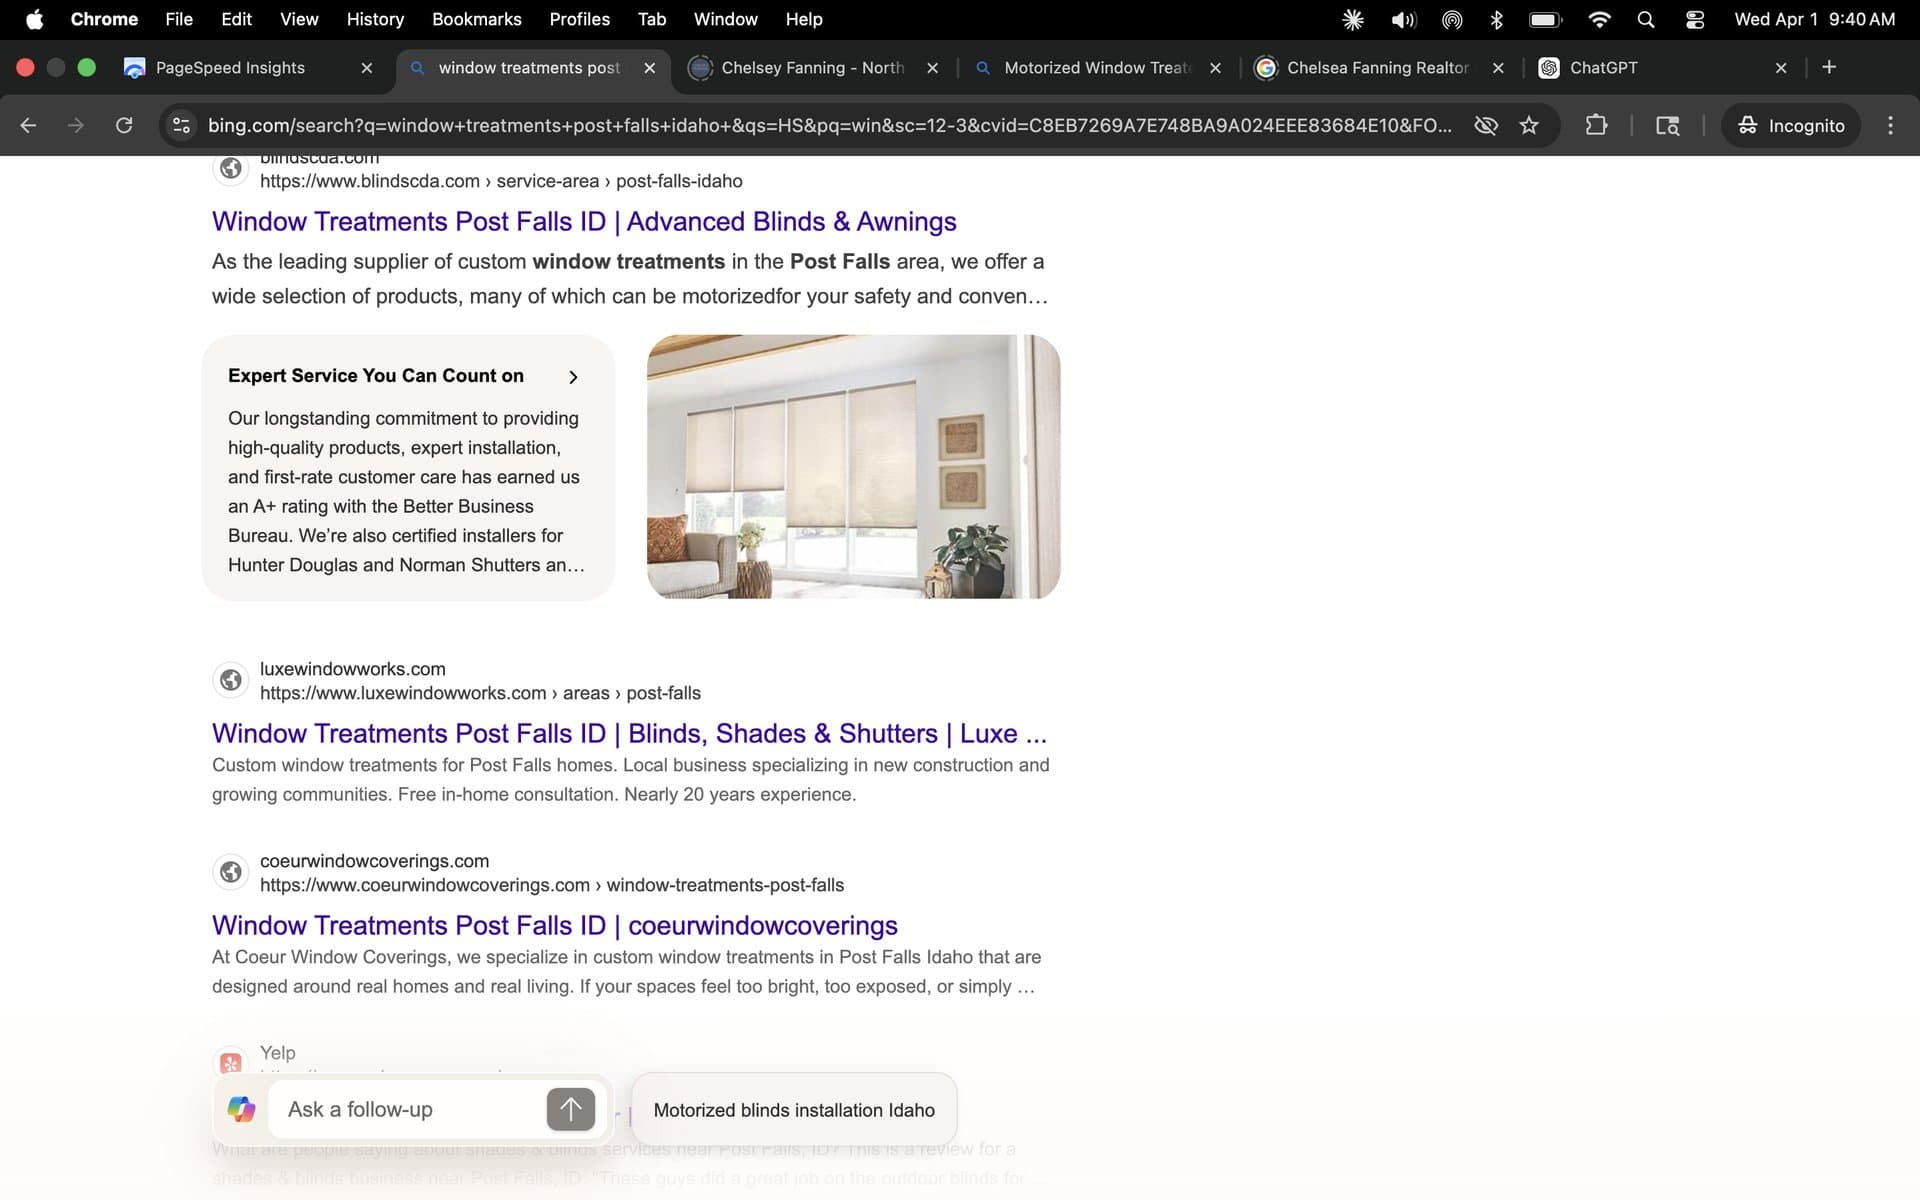Click the Copilot icon beside the follow-up box

[240, 1109]
